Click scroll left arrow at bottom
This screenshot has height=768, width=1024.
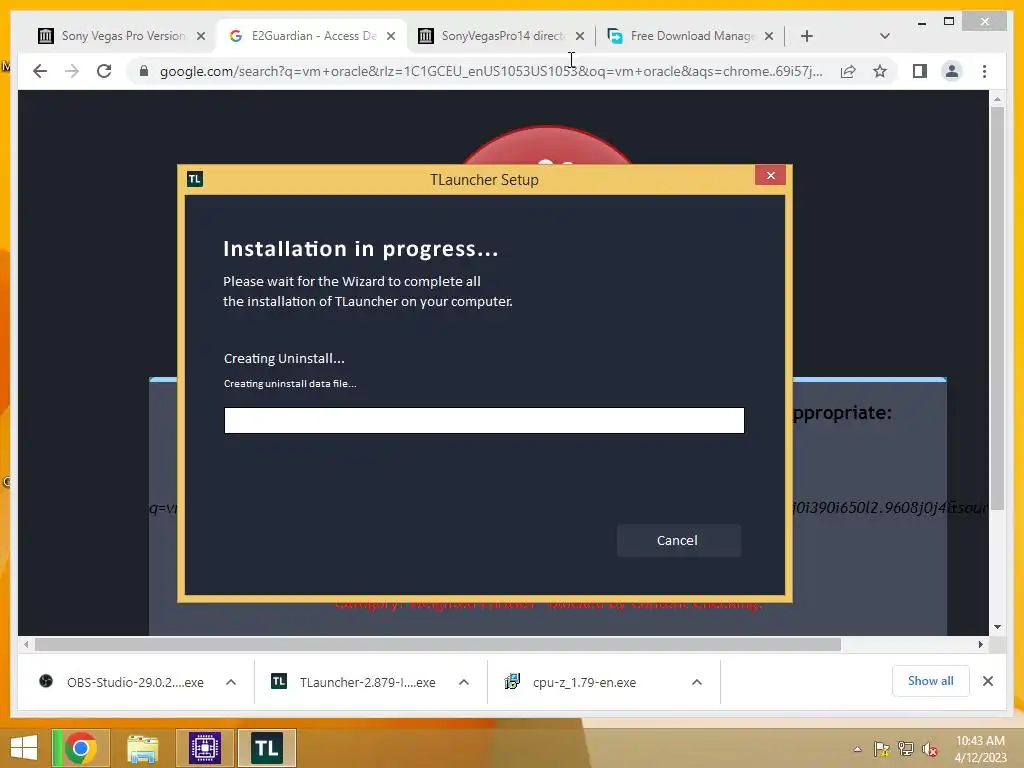pos(26,645)
